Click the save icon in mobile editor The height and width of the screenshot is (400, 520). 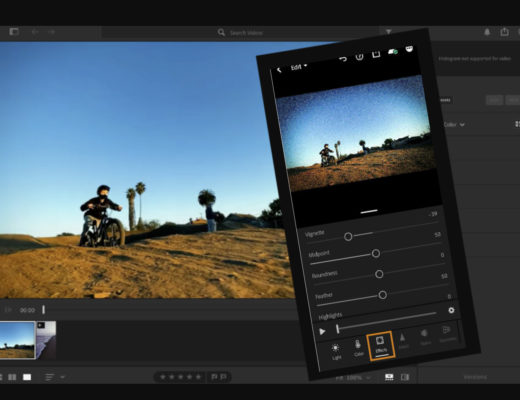point(376,54)
